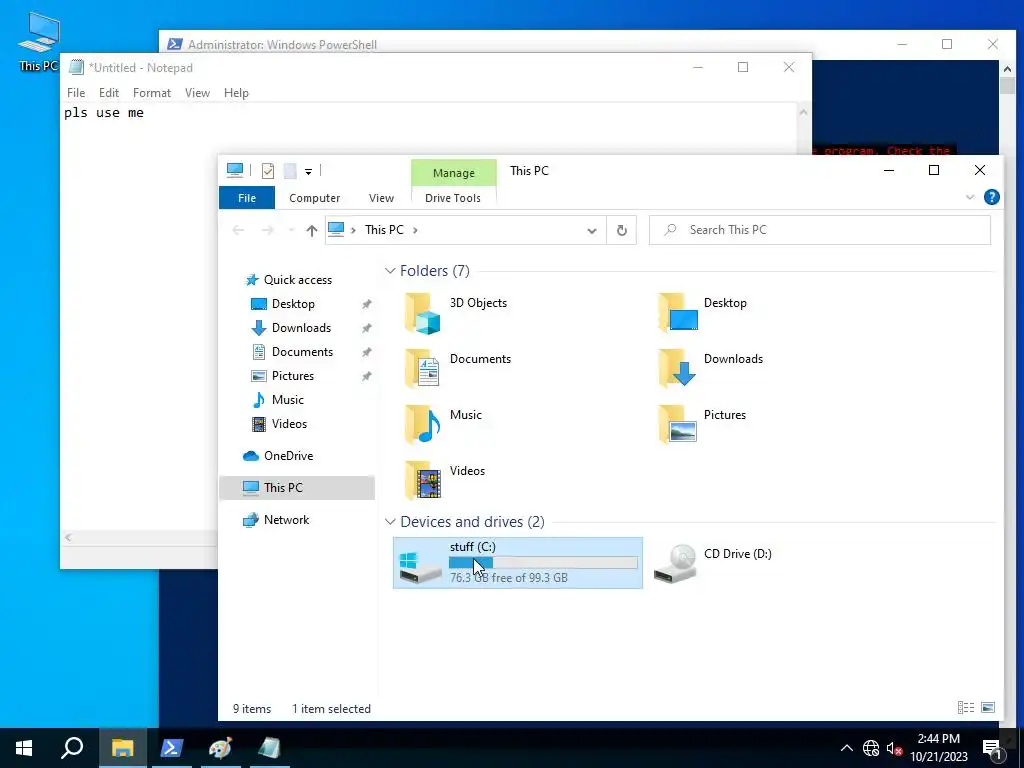Select Music in Quick access sidebar

point(287,400)
